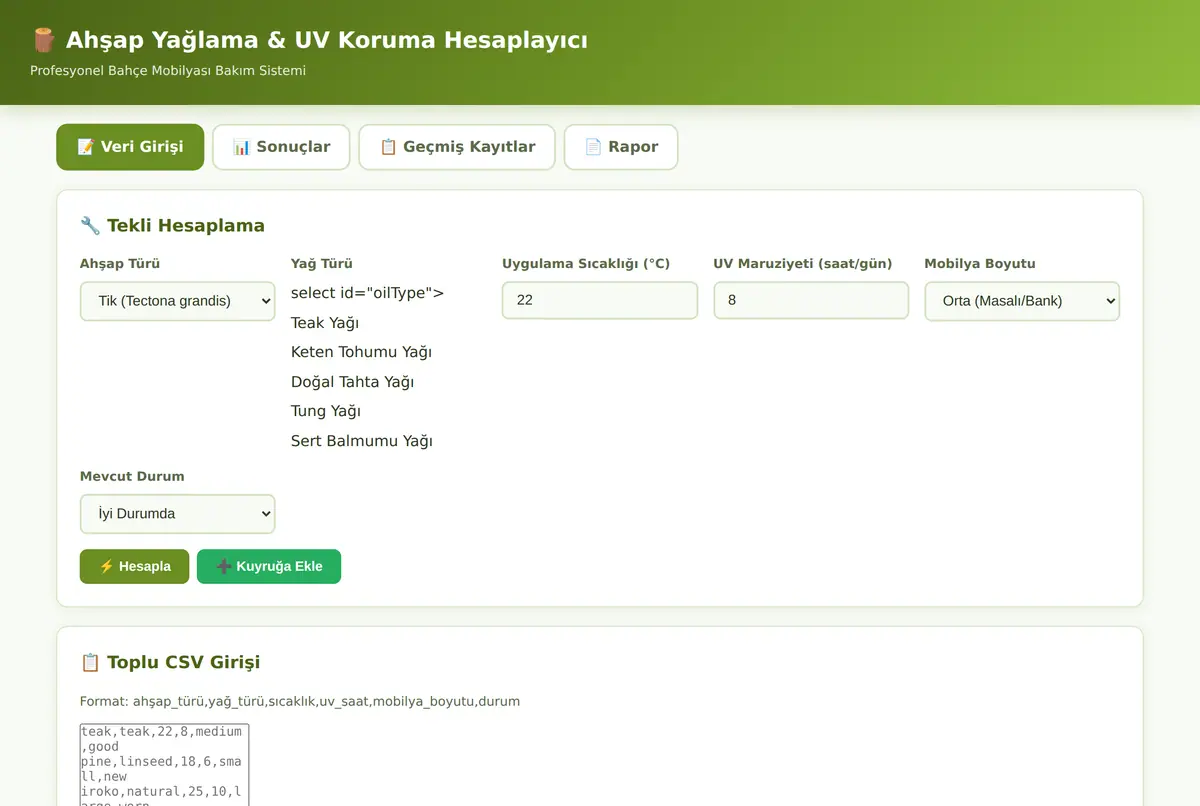
Task: Click the Keten Tohumu Yağı text
Action: point(361,352)
